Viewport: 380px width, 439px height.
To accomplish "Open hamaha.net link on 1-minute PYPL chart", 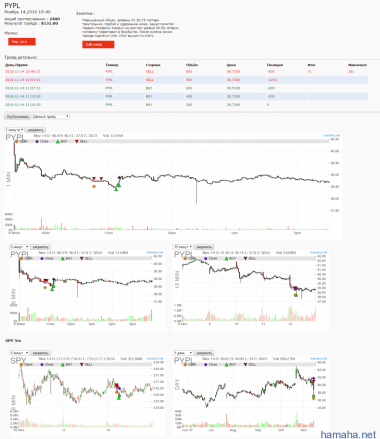I will click(x=331, y=135).
